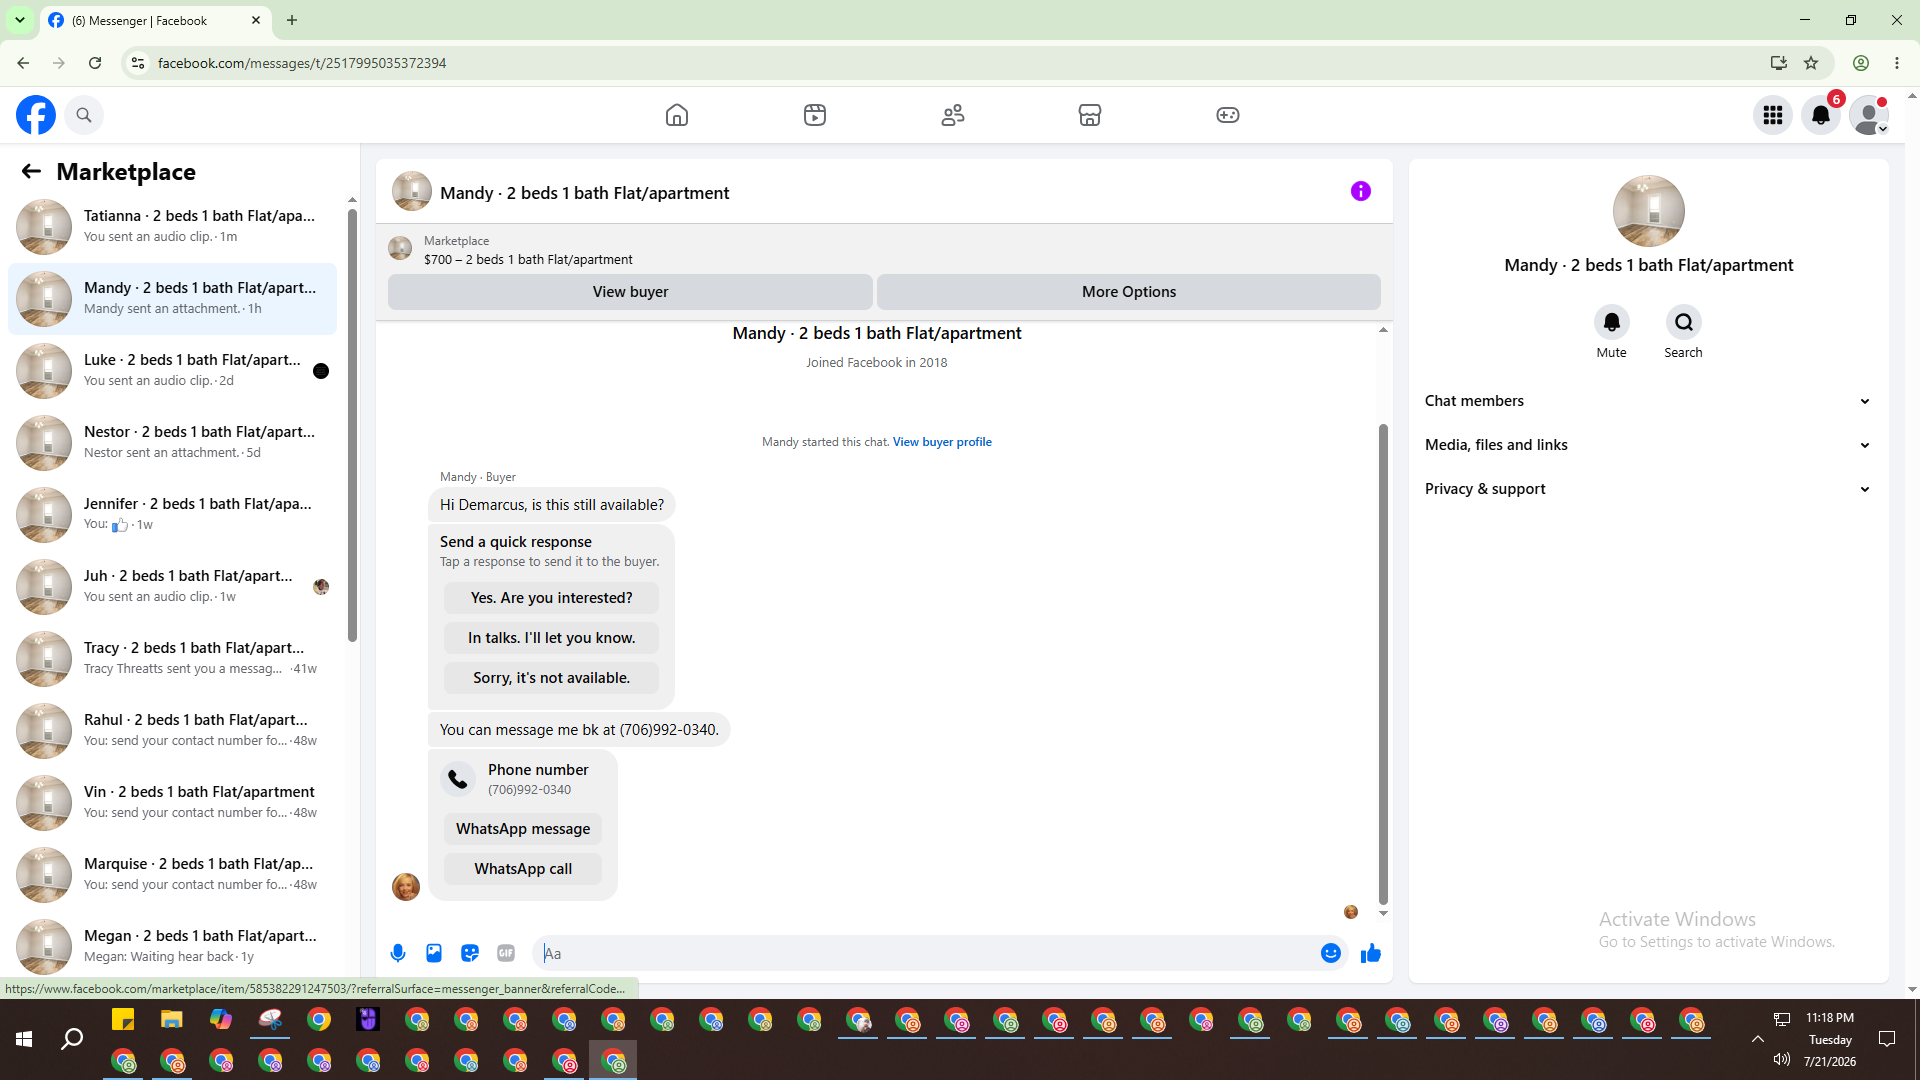This screenshot has width=1920, height=1080.
Task: Mute this conversation with the bell icon
Action: coord(1612,322)
